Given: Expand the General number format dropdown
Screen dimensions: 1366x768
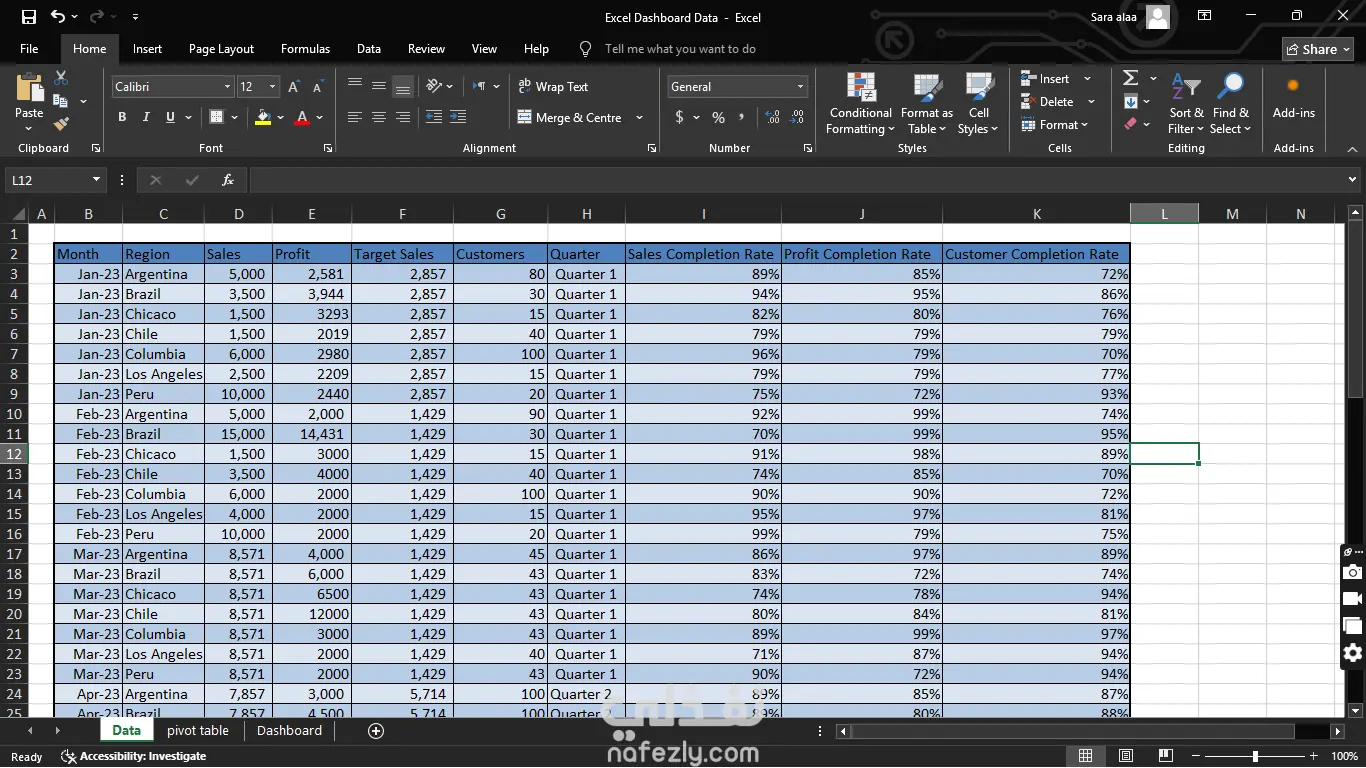Looking at the screenshot, I should 800,87.
